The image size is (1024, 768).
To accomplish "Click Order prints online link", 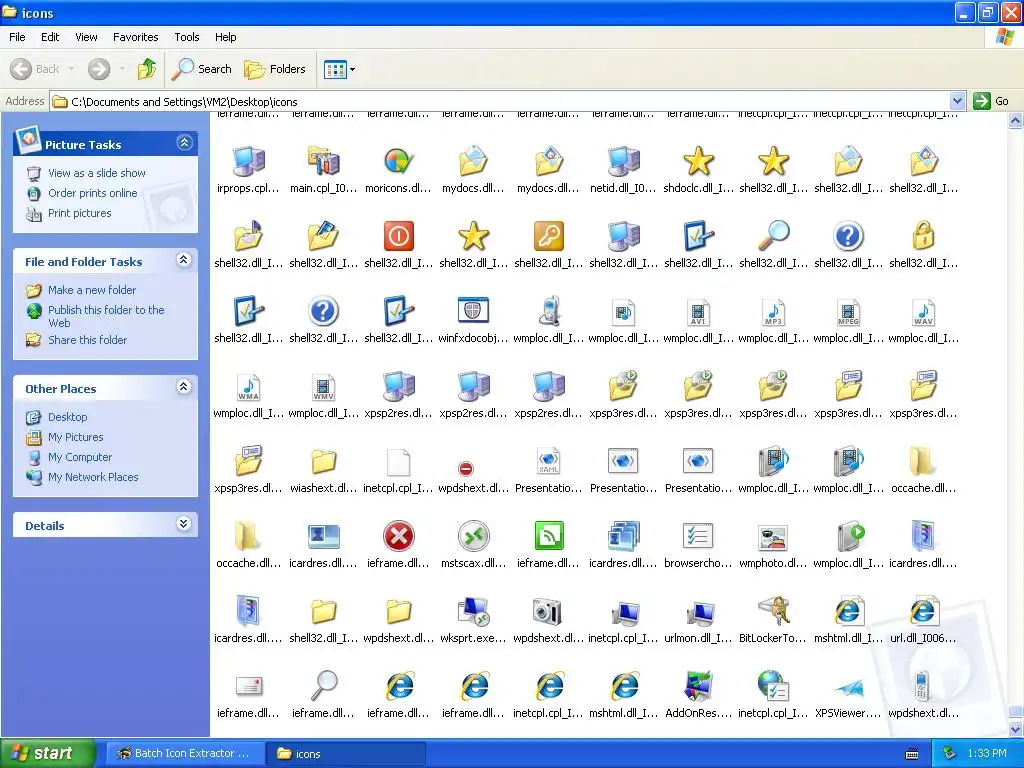I will tap(93, 193).
